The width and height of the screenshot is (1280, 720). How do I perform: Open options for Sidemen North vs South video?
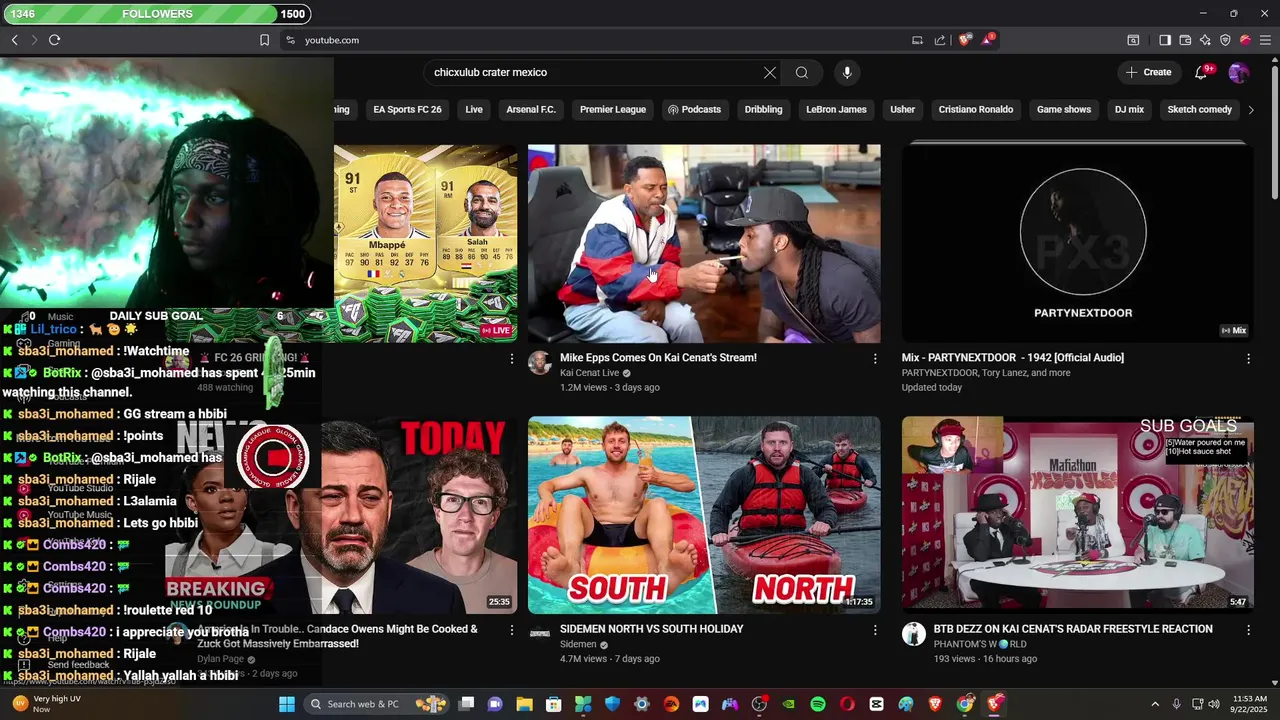[x=875, y=630]
